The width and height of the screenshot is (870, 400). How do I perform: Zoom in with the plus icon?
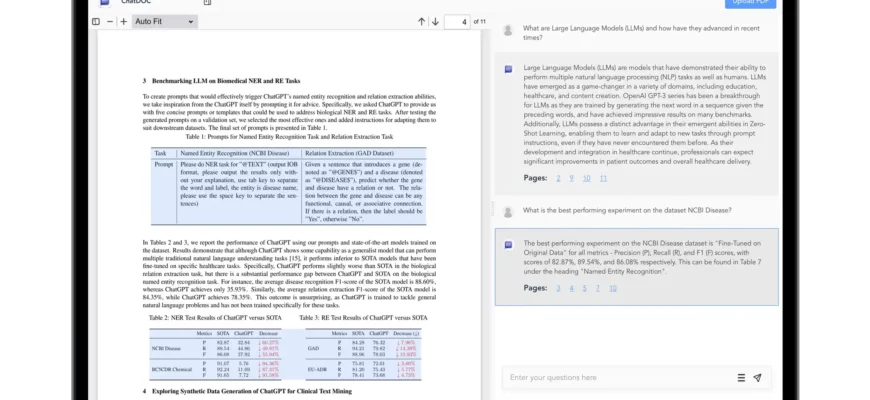point(123,21)
